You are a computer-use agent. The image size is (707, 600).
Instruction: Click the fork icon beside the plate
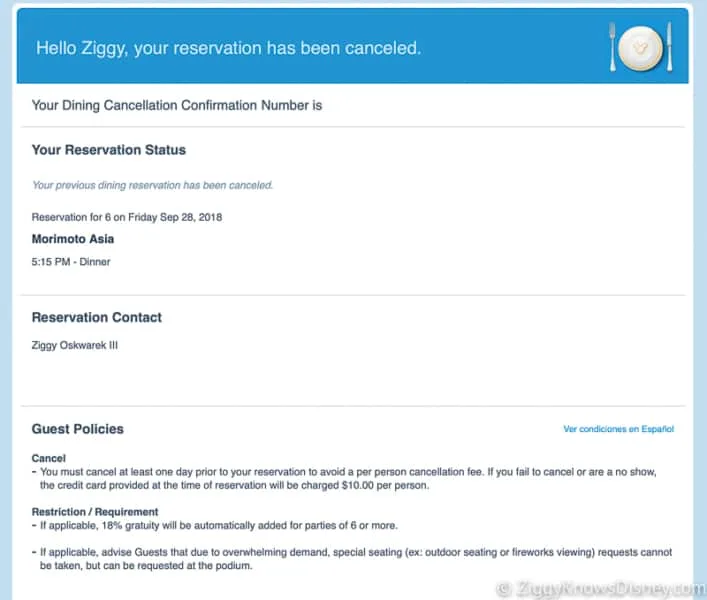(612, 47)
